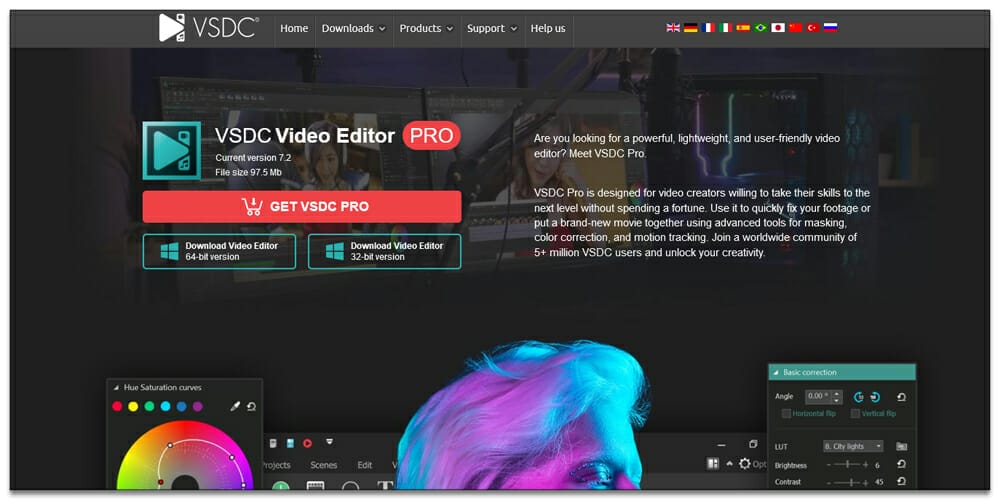Click the 'Current version 7.2' text
Viewport: 1000px width, 500px height.
[x=253, y=158]
